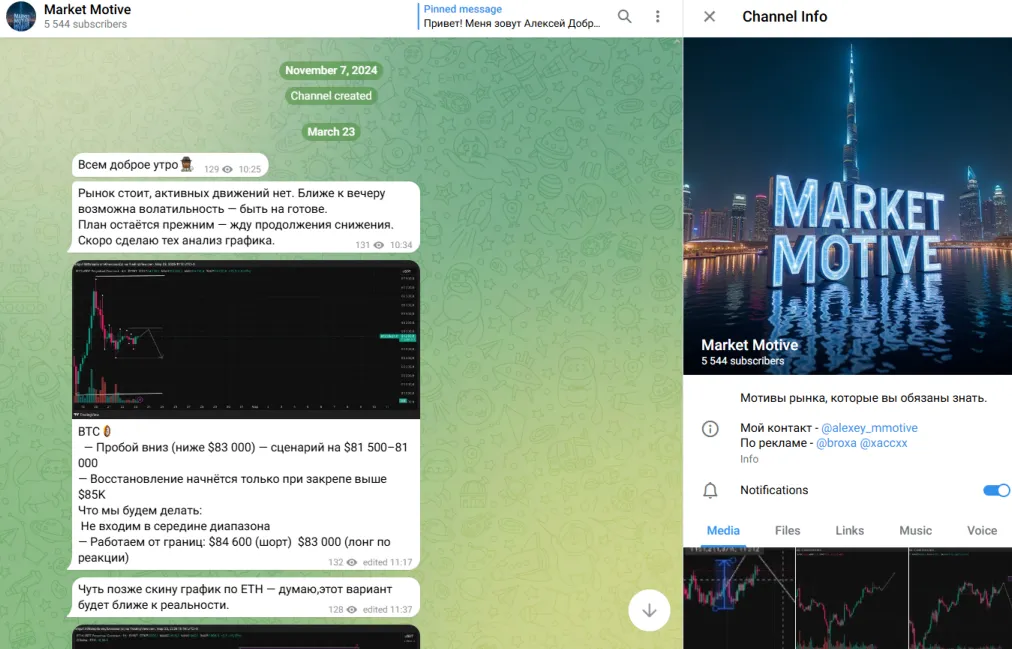This screenshot has width=1012, height=649.
Task: Click the info icon beside channel description
Action: [710, 429]
